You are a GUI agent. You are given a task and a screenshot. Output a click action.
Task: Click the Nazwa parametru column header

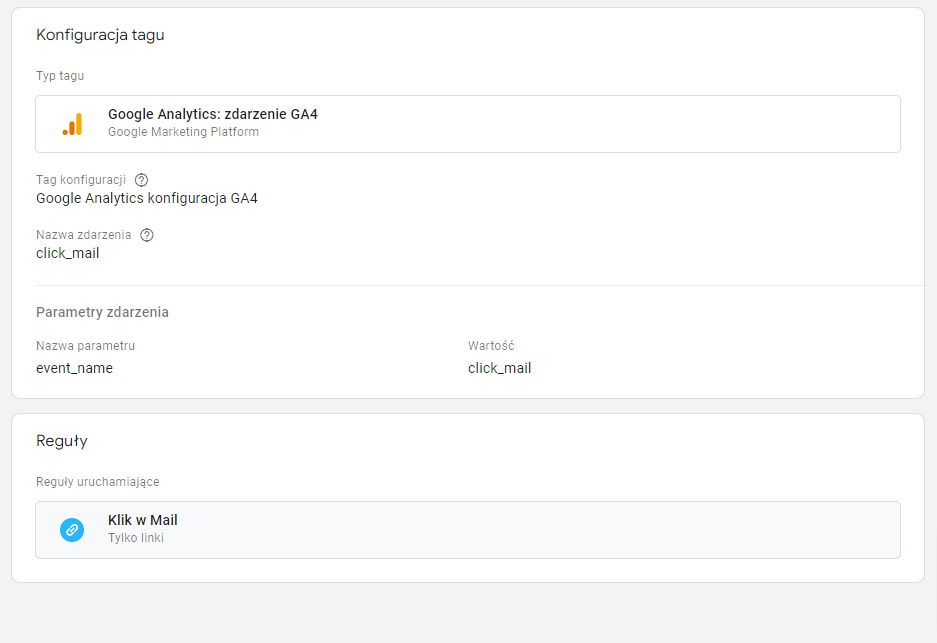pyautogui.click(x=85, y=345)
